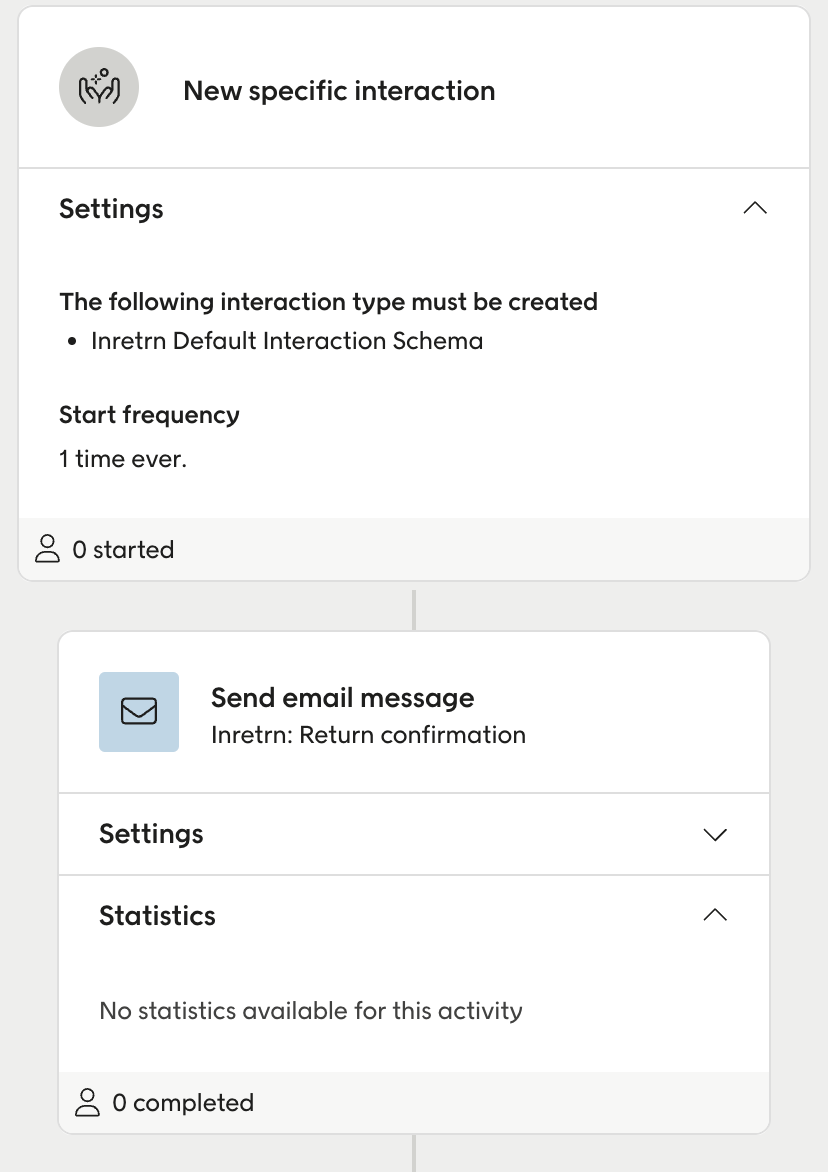Click the 0 started counter

coord(124,548)
